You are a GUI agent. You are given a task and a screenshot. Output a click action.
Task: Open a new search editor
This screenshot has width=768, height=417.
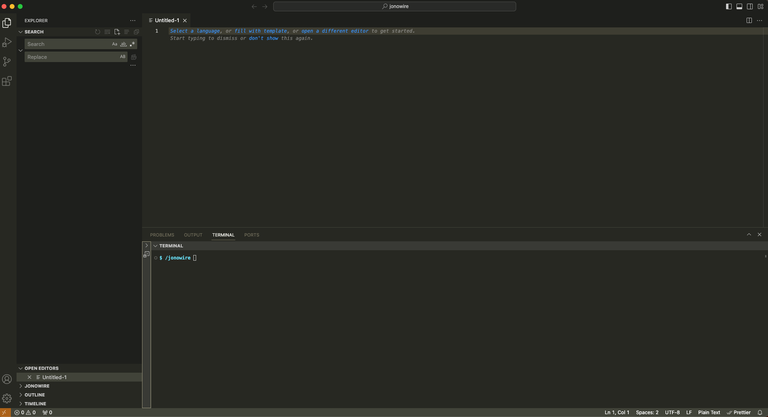117,32
